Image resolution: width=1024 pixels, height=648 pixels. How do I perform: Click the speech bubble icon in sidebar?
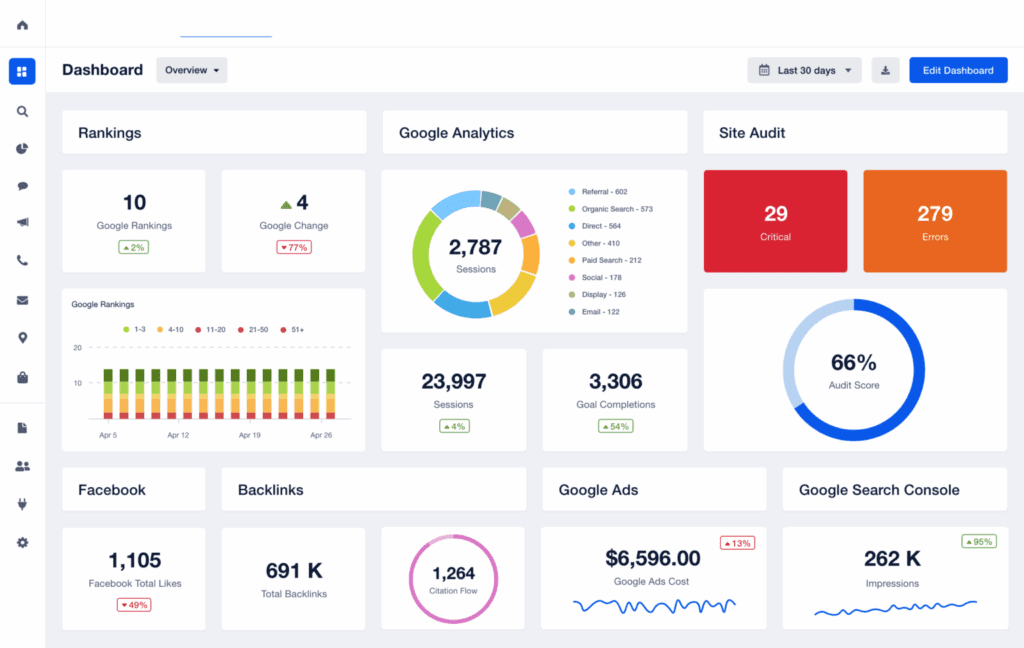22,186
